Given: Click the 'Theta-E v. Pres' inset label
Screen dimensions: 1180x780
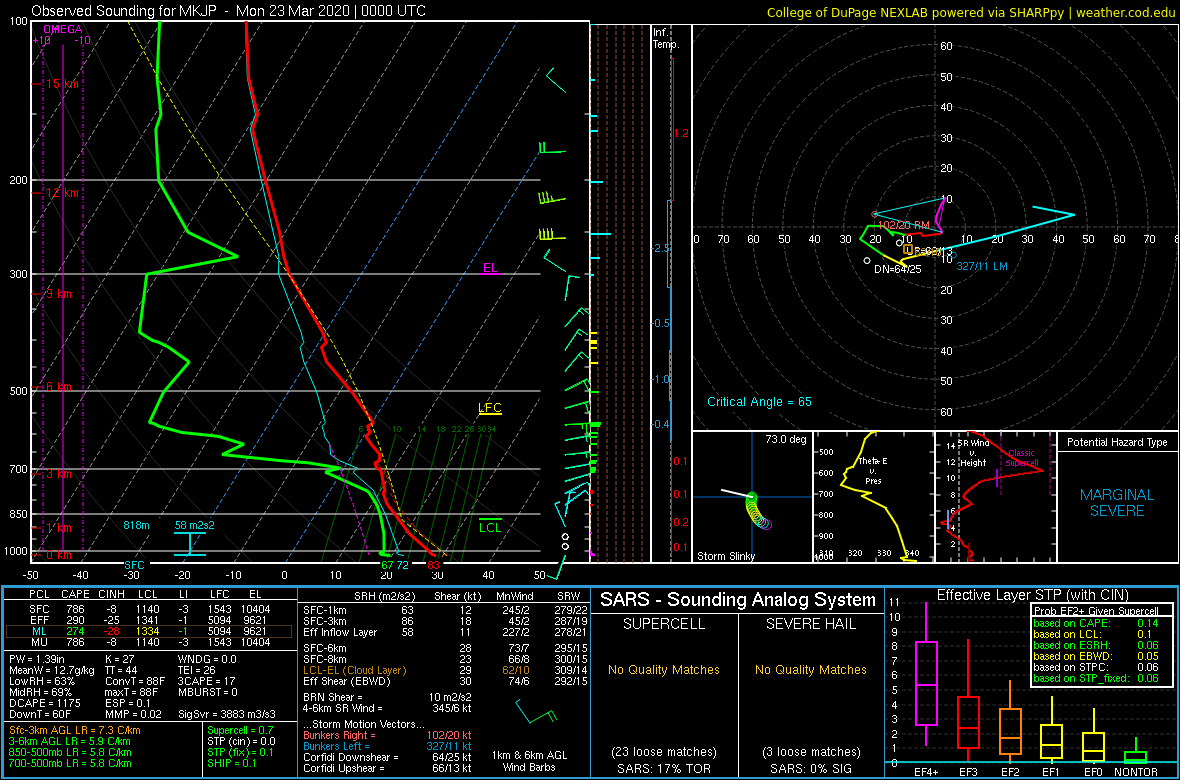Looking at the screenshot, I should (873, 471).
